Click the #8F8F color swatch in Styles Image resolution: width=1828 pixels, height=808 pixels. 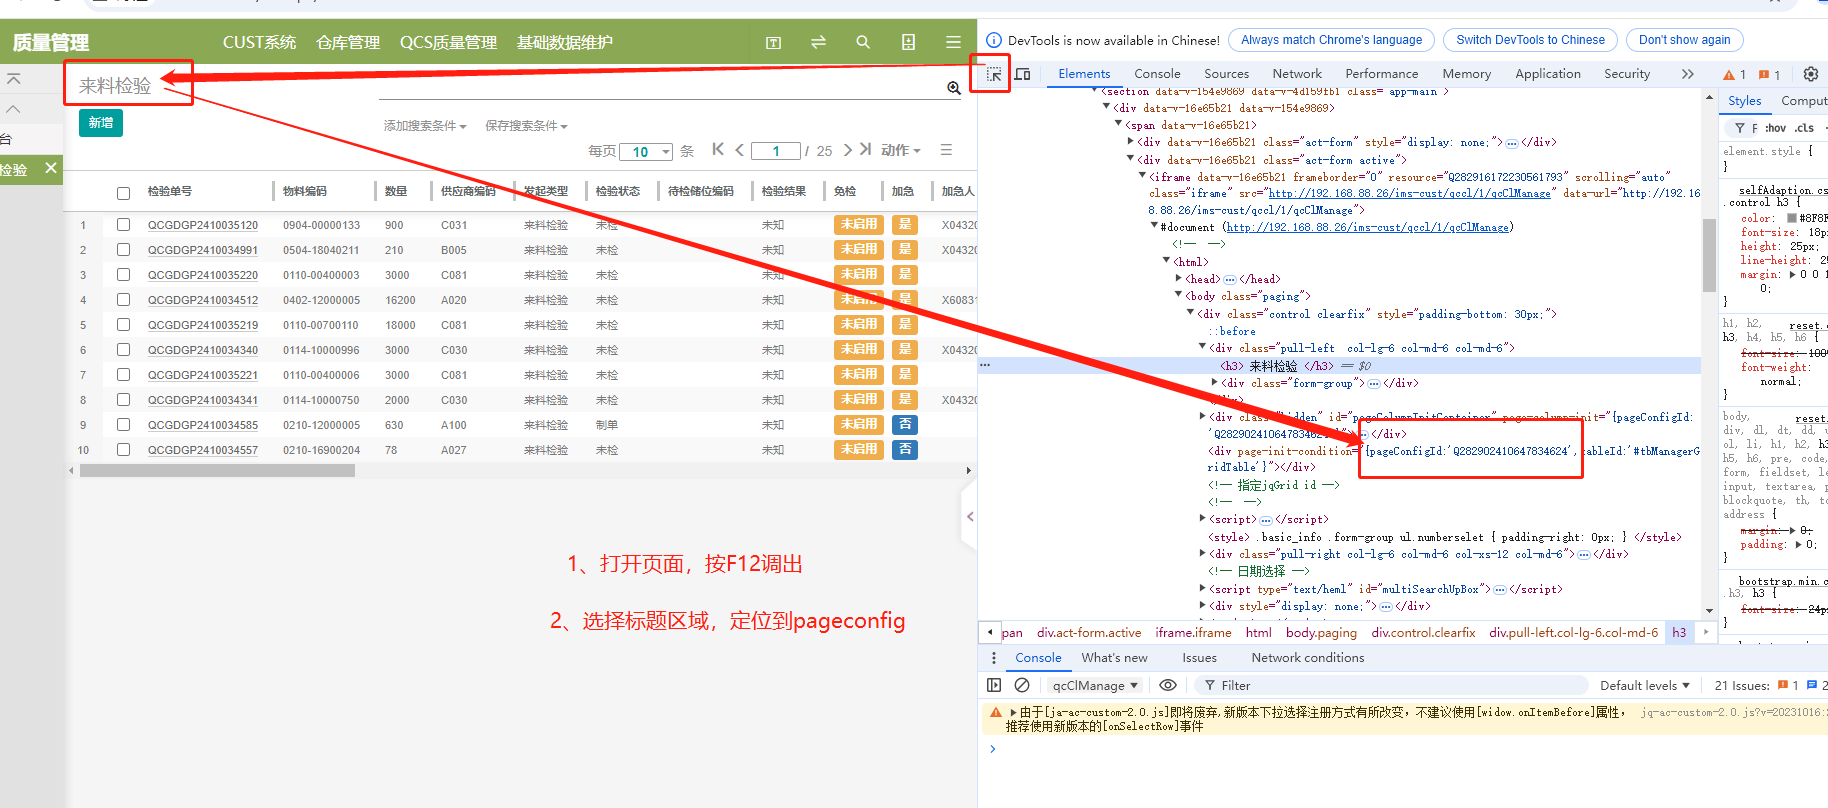click(1792, 218)
